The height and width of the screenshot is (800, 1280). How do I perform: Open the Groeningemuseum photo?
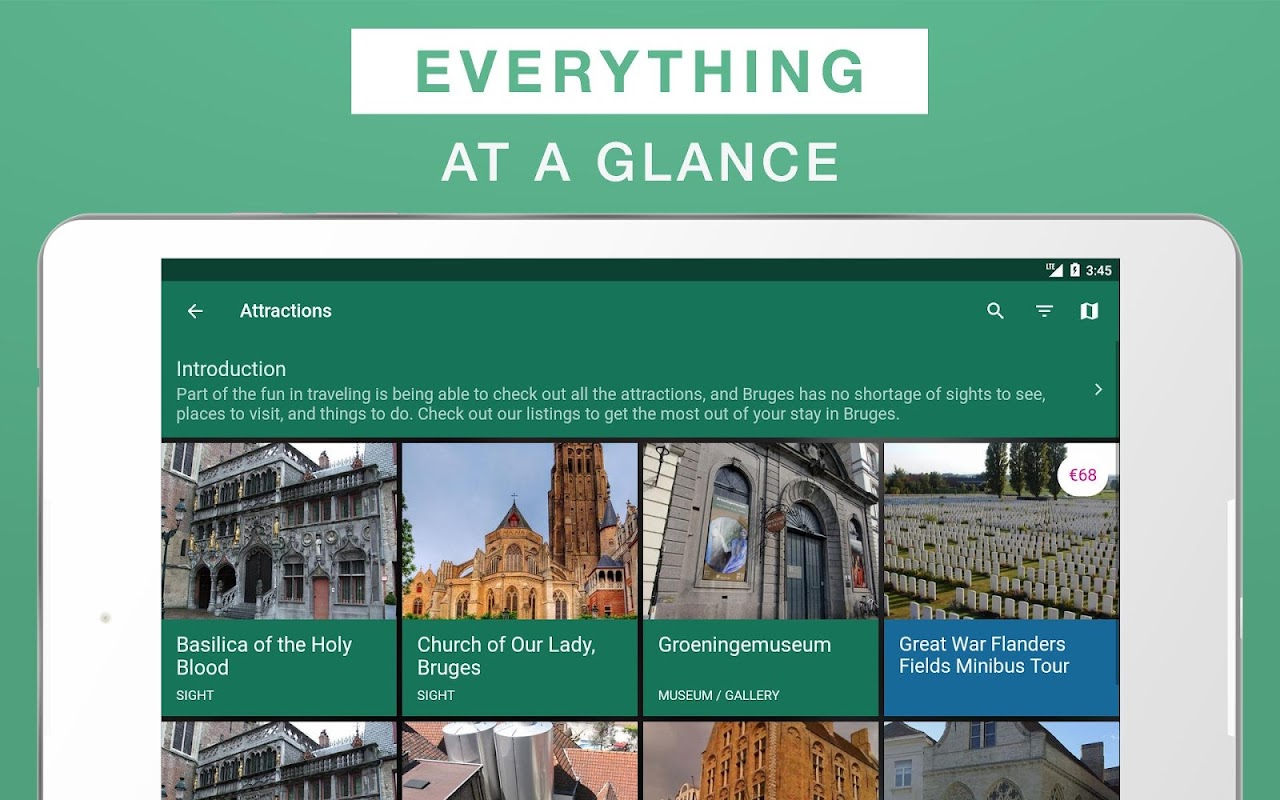coord(761,531)
